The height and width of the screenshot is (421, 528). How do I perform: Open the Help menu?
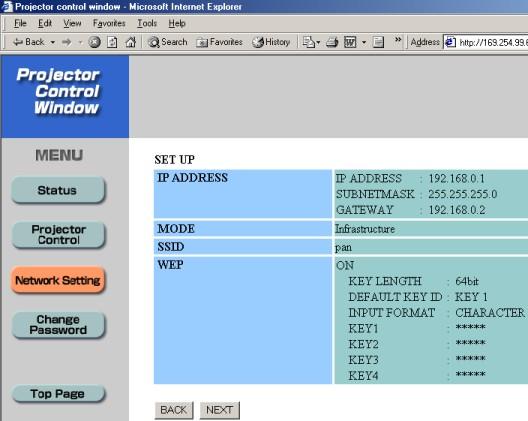[x=177, y=23]
